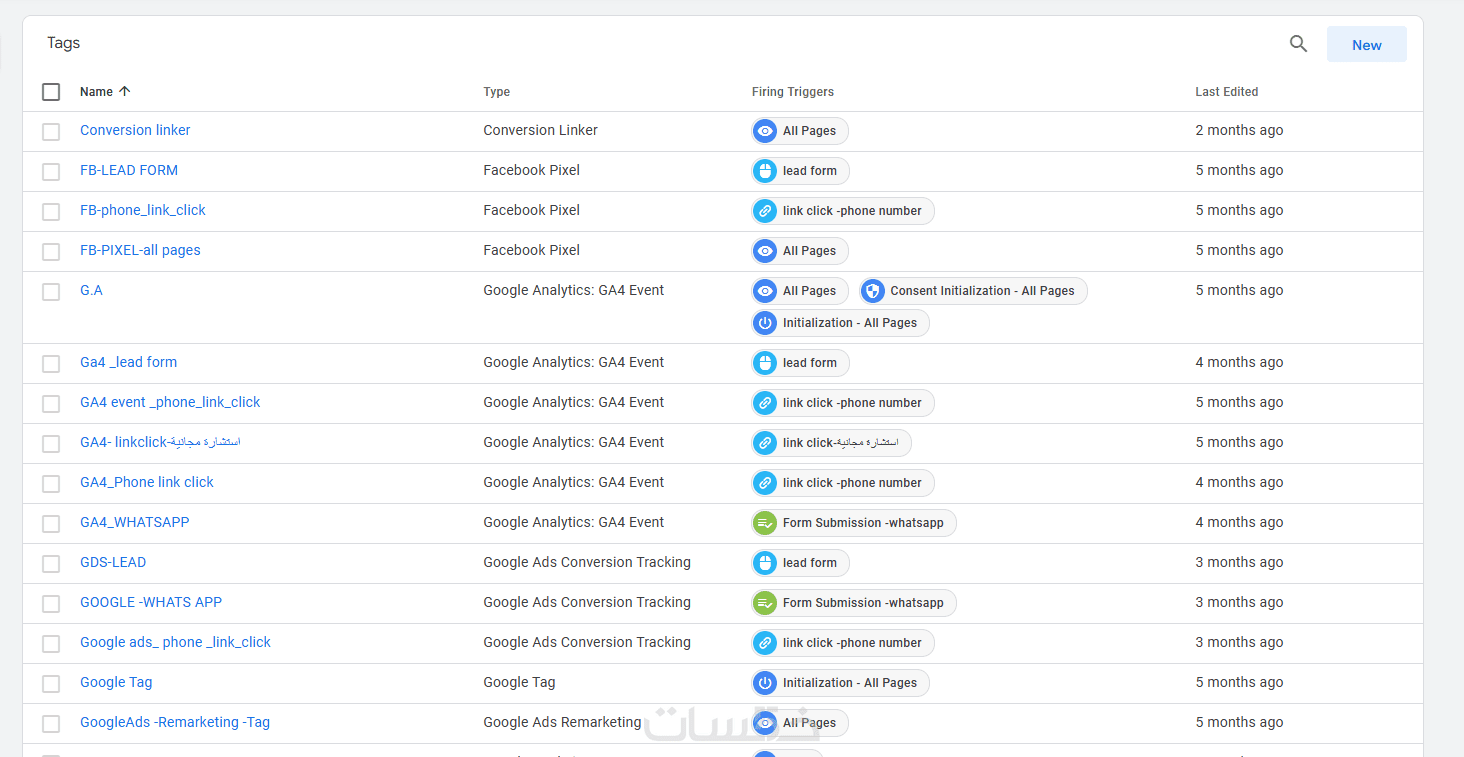Viewport: 1464px width, 757px height.
Task: Sort the table by Name column header
Action: pyautogui.click(x=96, y=91)
